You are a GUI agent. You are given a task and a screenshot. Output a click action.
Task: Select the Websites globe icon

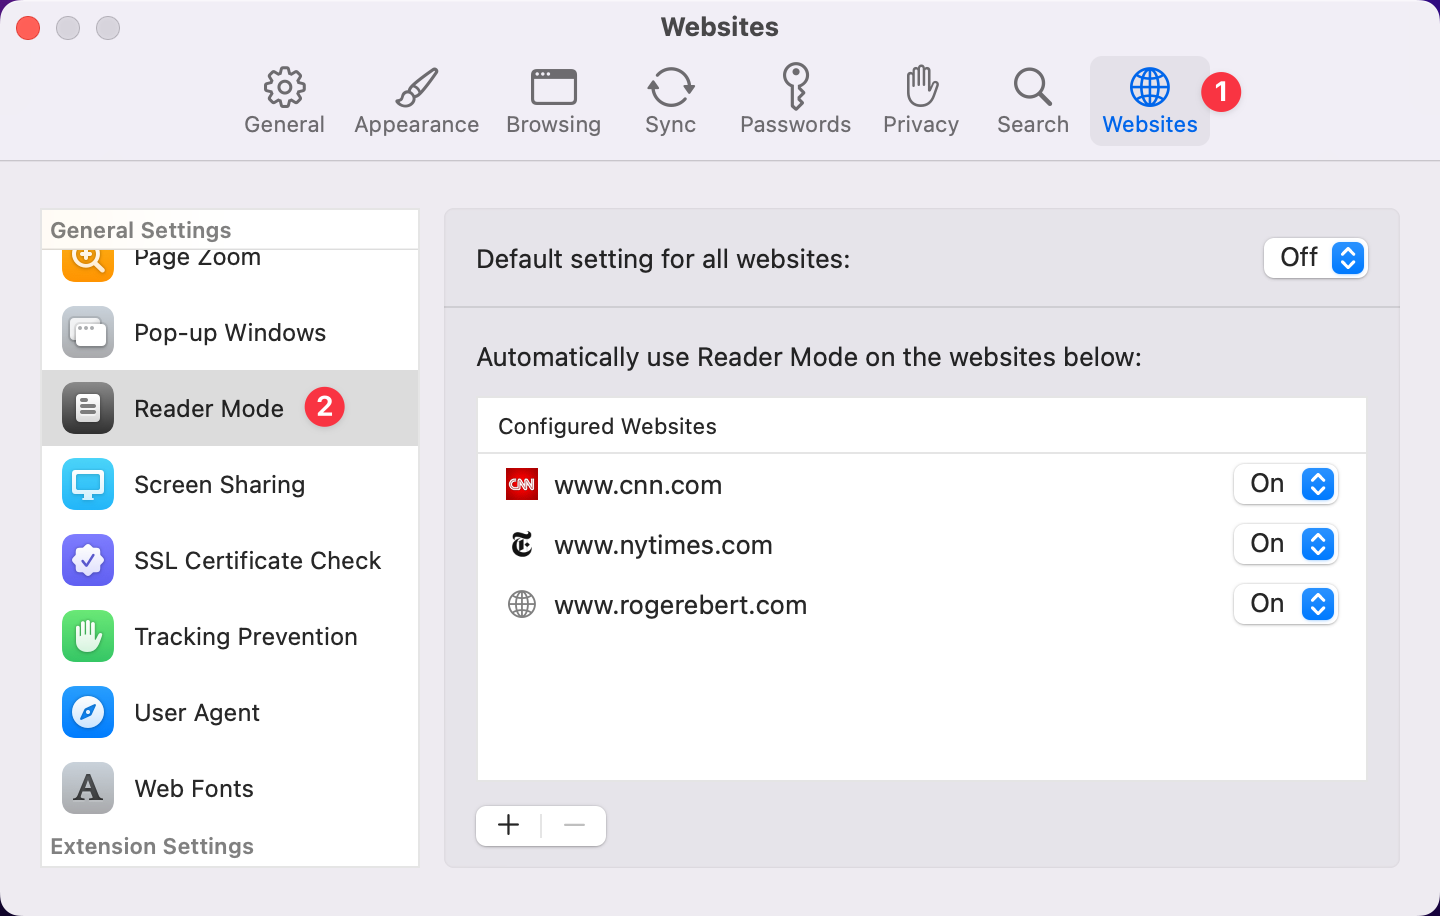pos(1149,87)
